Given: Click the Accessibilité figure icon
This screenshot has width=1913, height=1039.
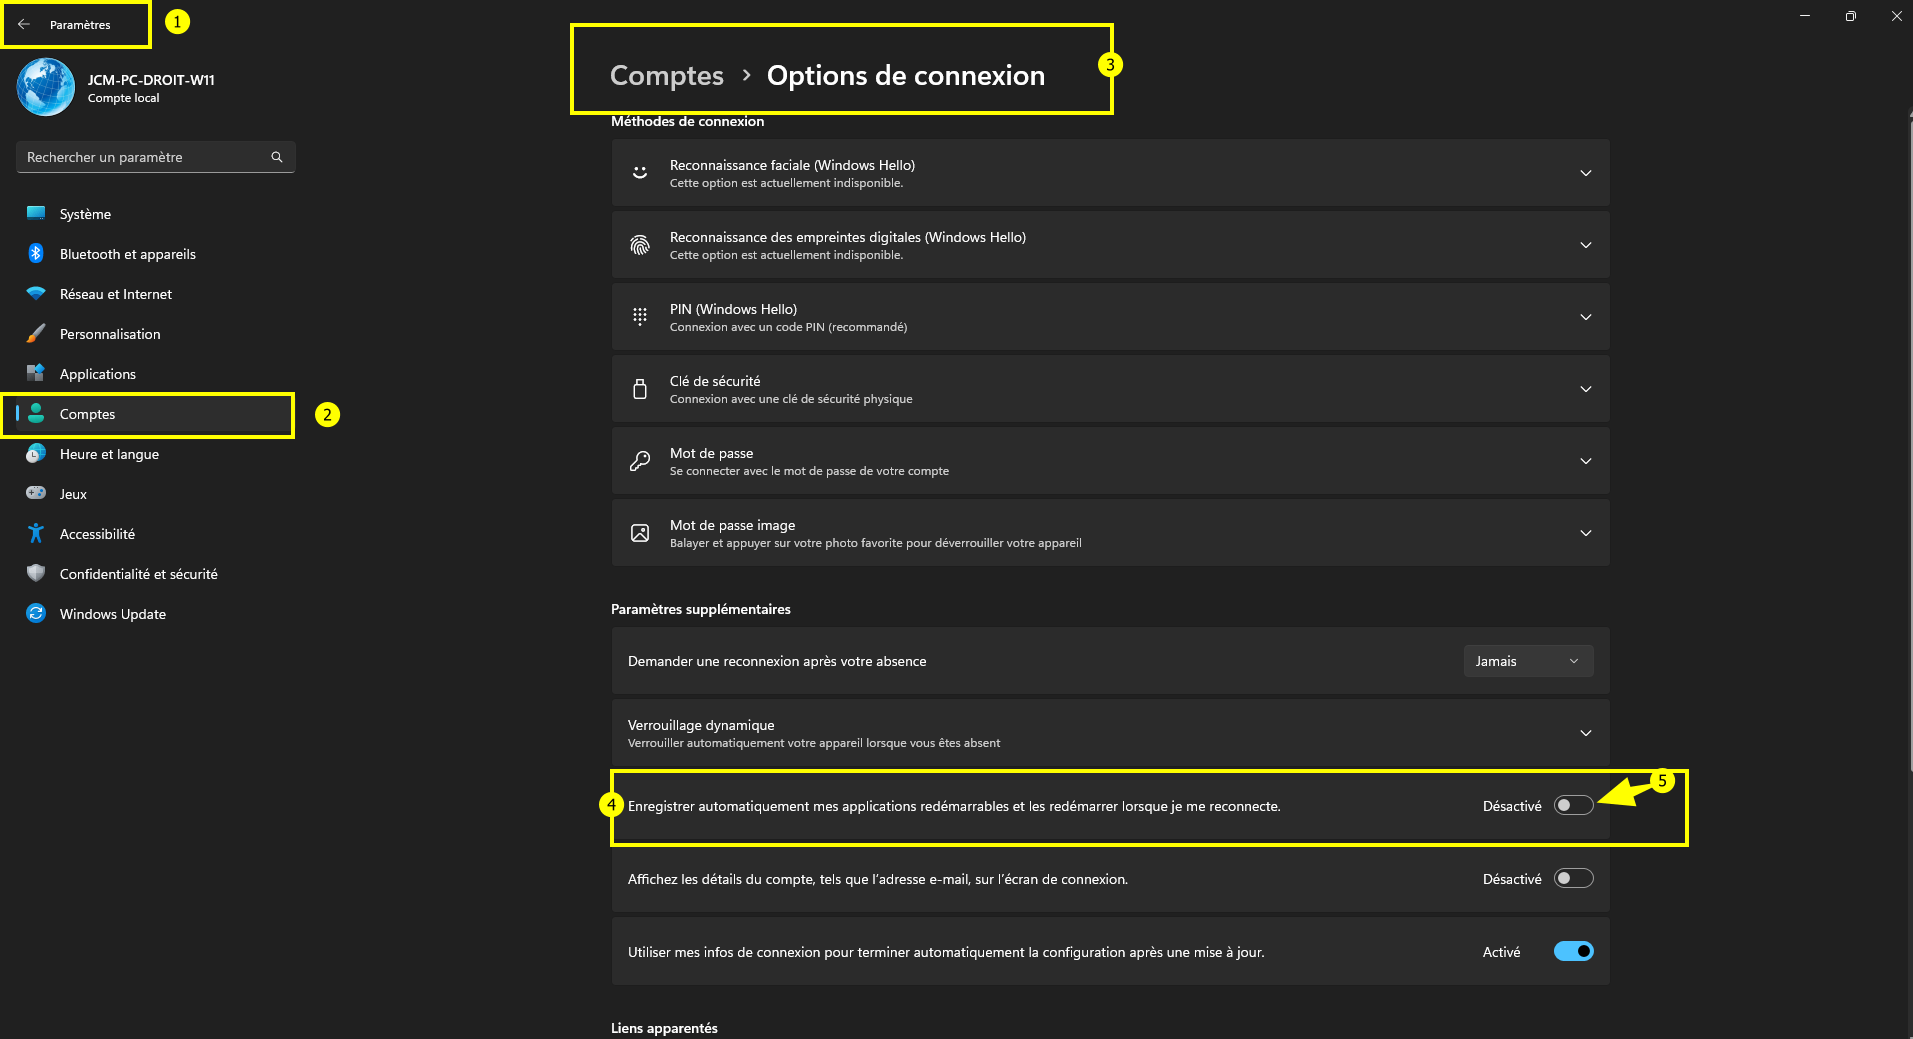Looking at the screenshot, I should point(36,534).
